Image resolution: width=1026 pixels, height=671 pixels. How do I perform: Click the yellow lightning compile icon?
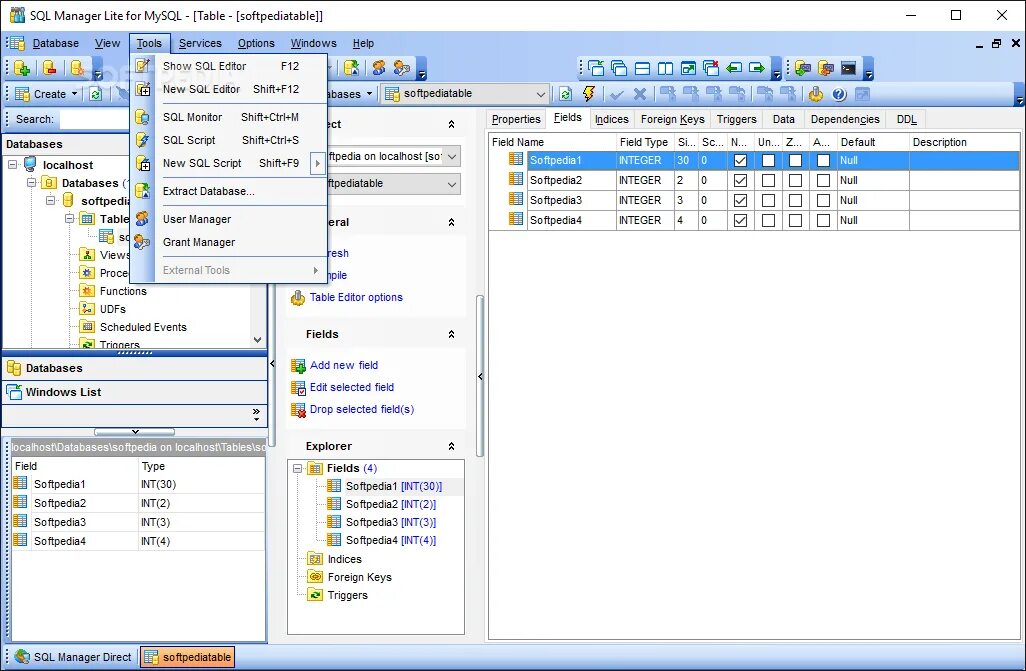[x=589, y=94]
